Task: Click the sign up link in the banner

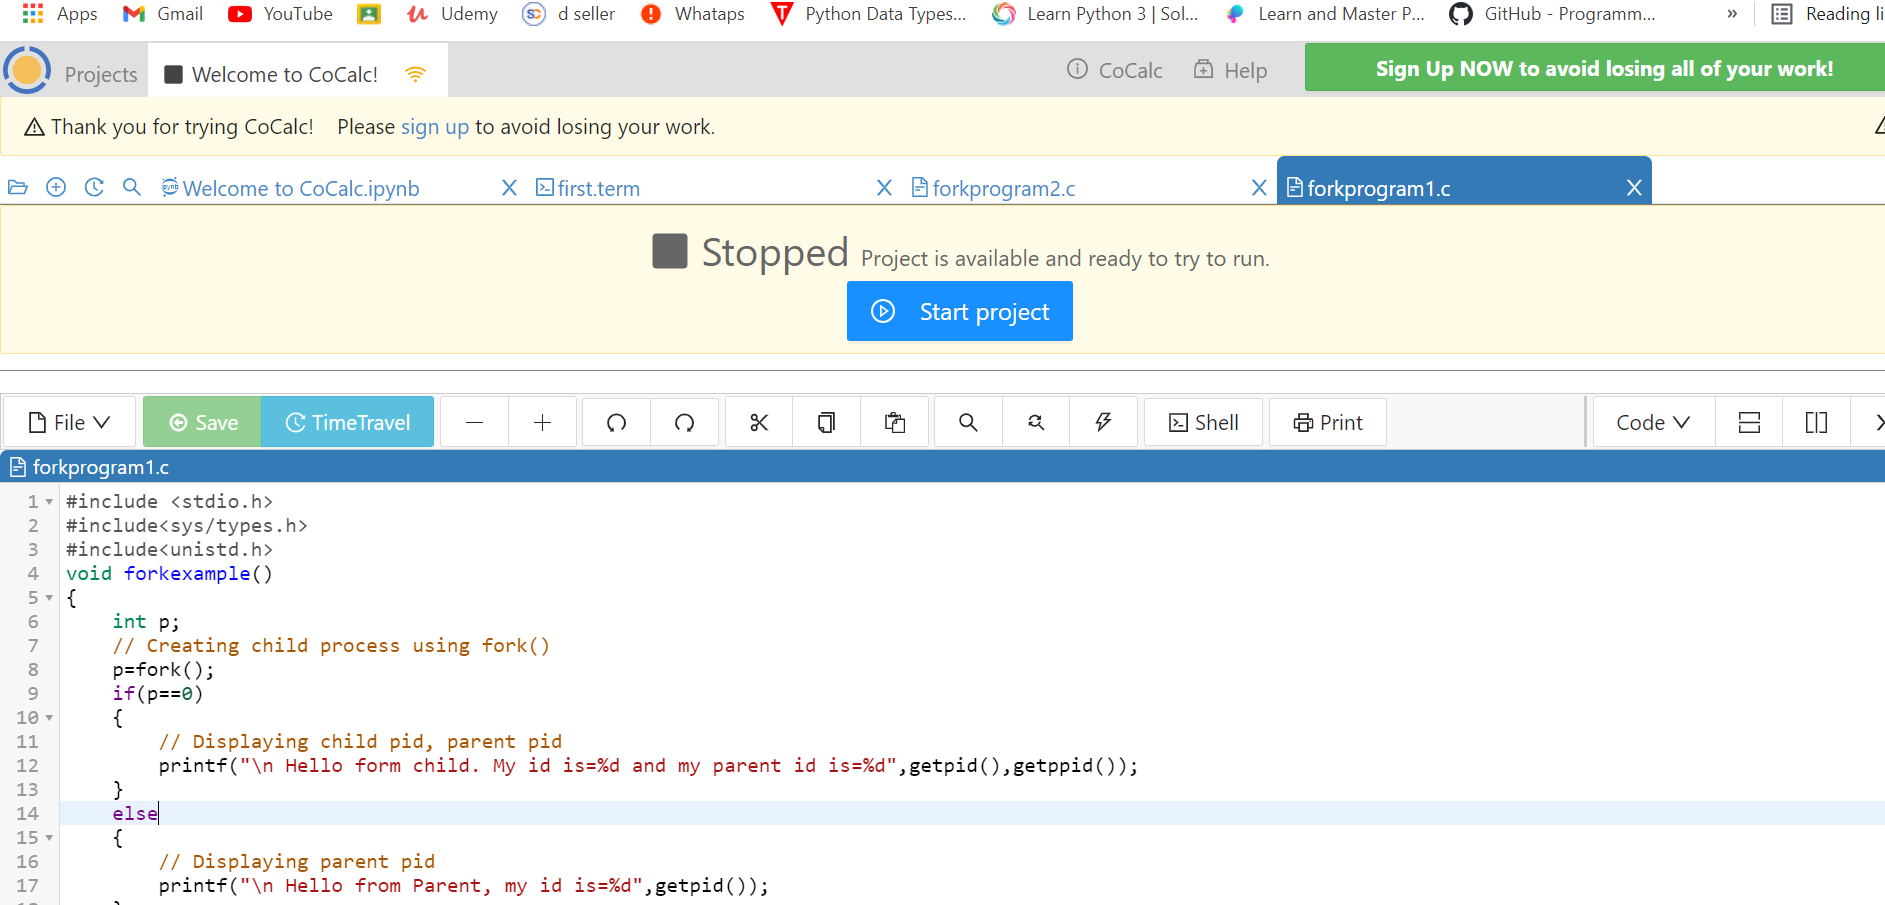Action: 434,127
